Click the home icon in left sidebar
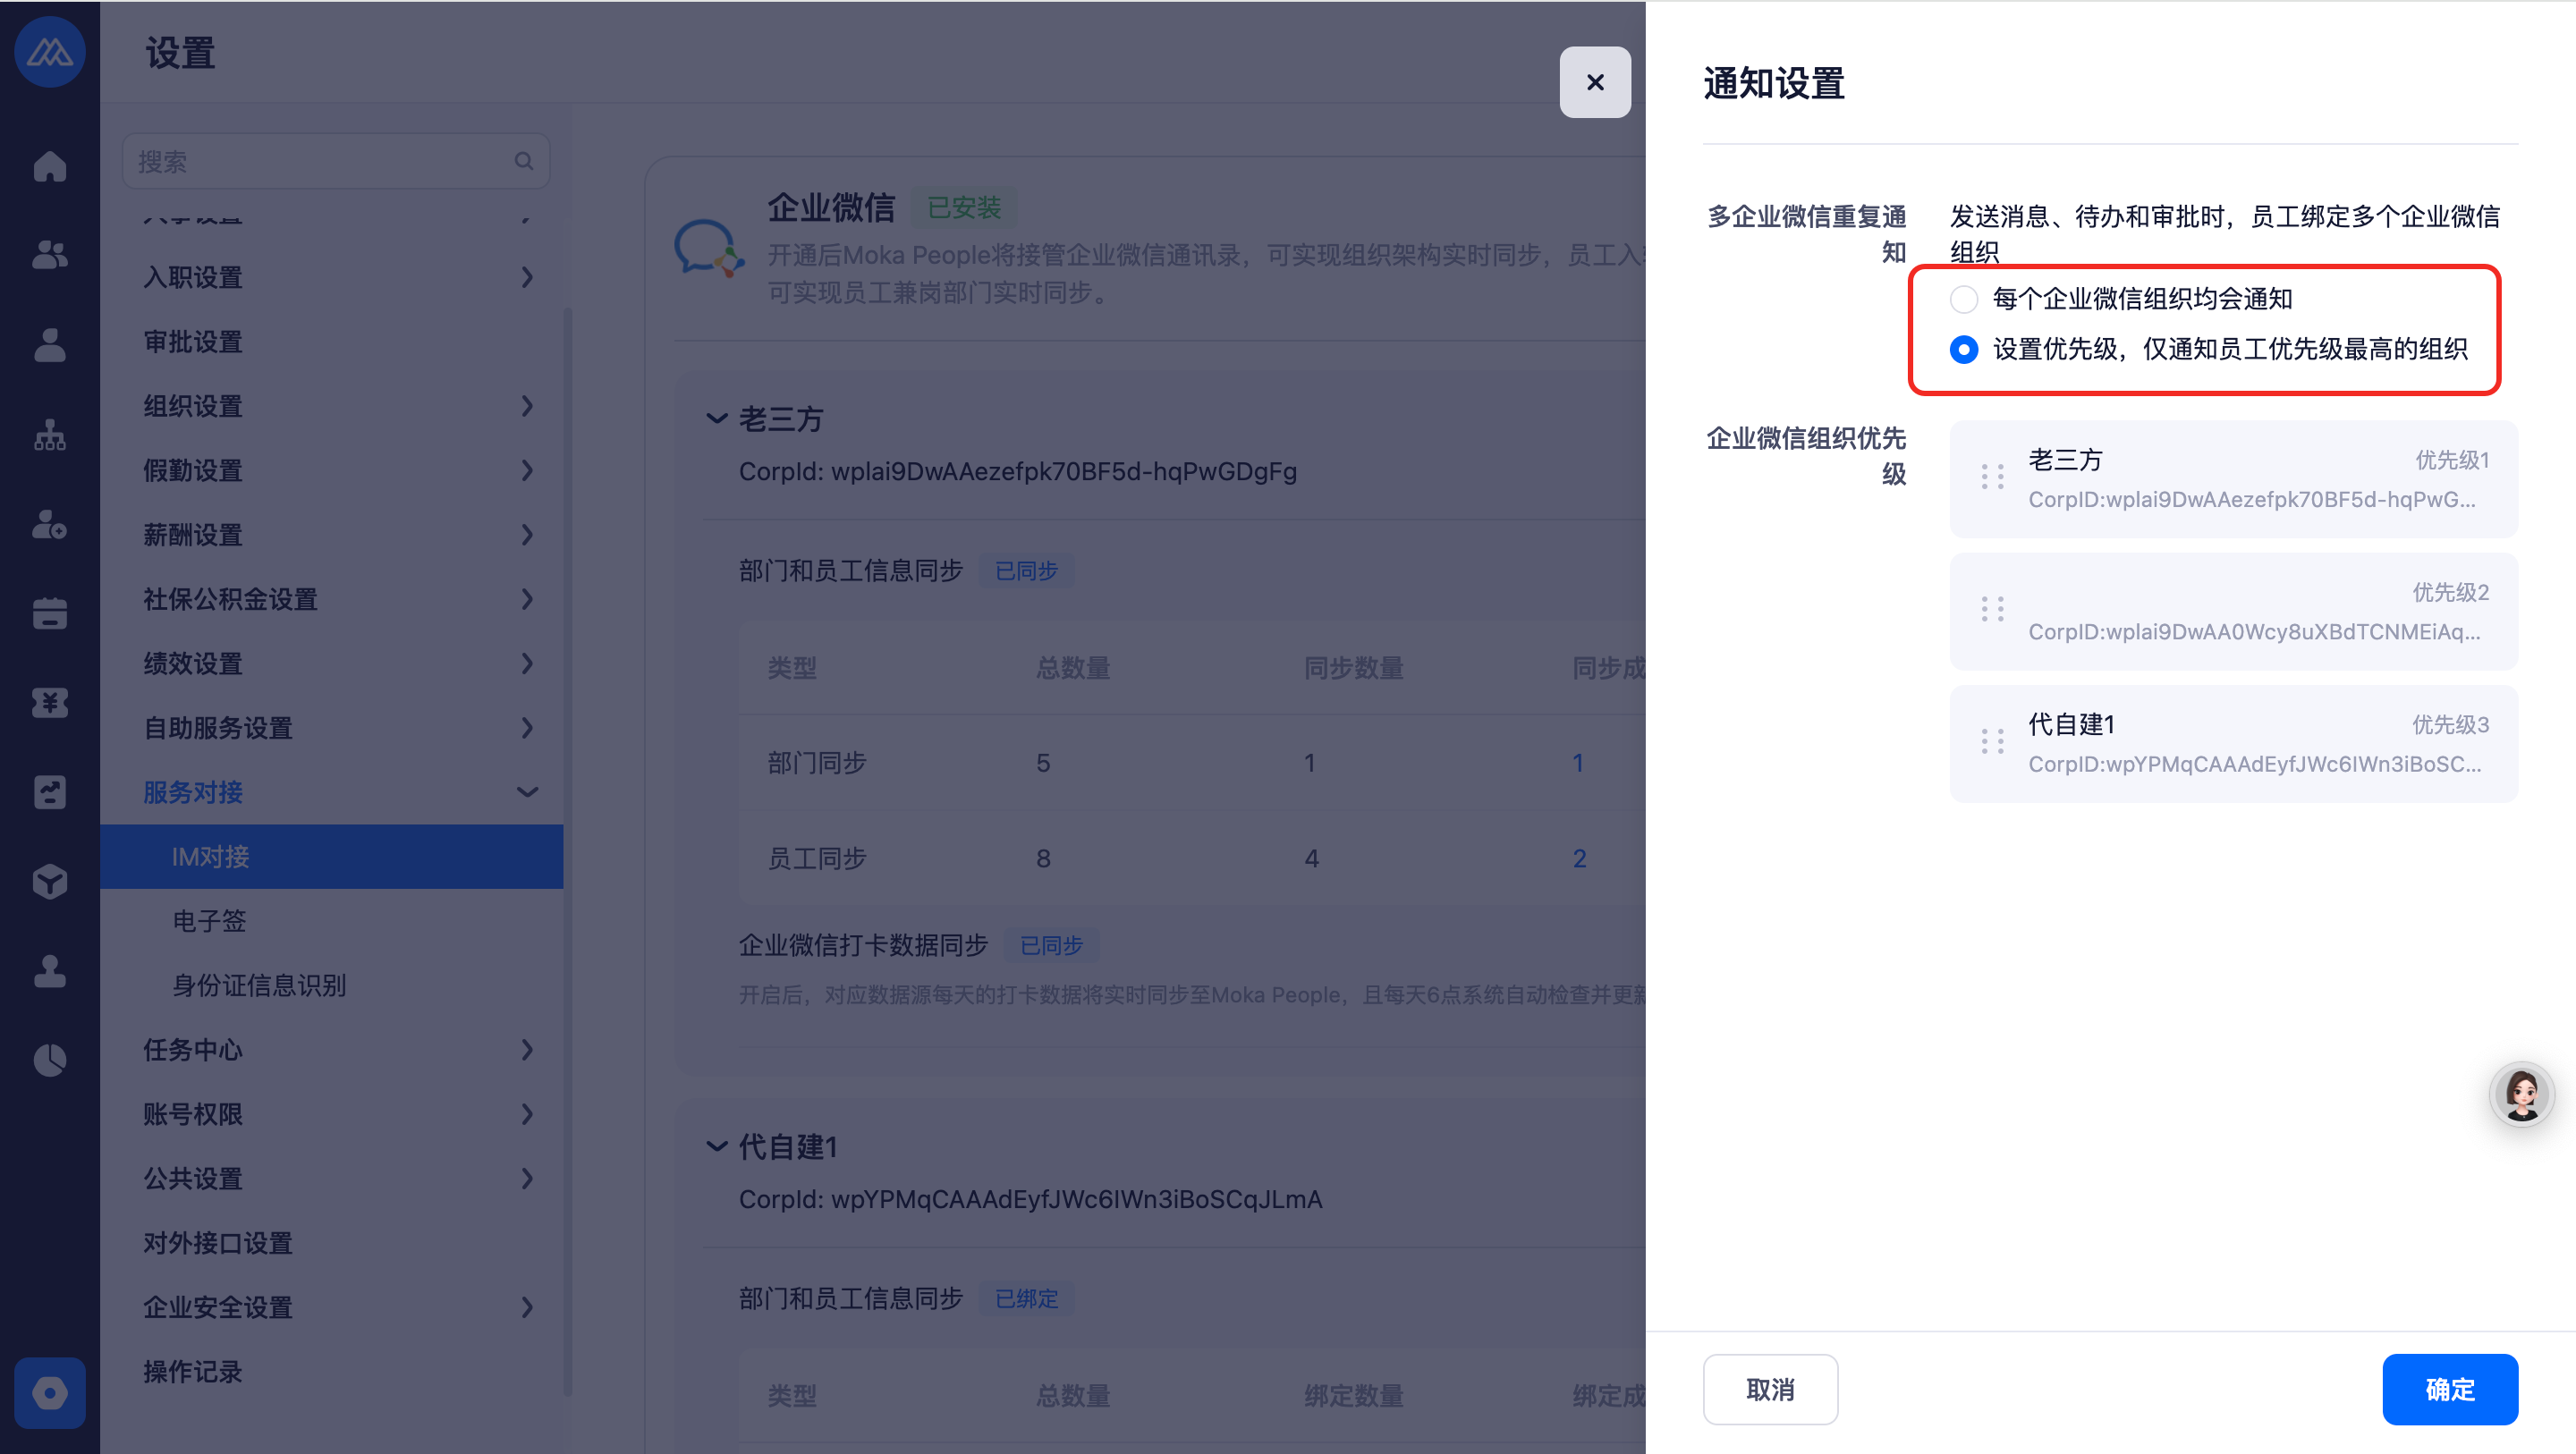 point(49,166)
